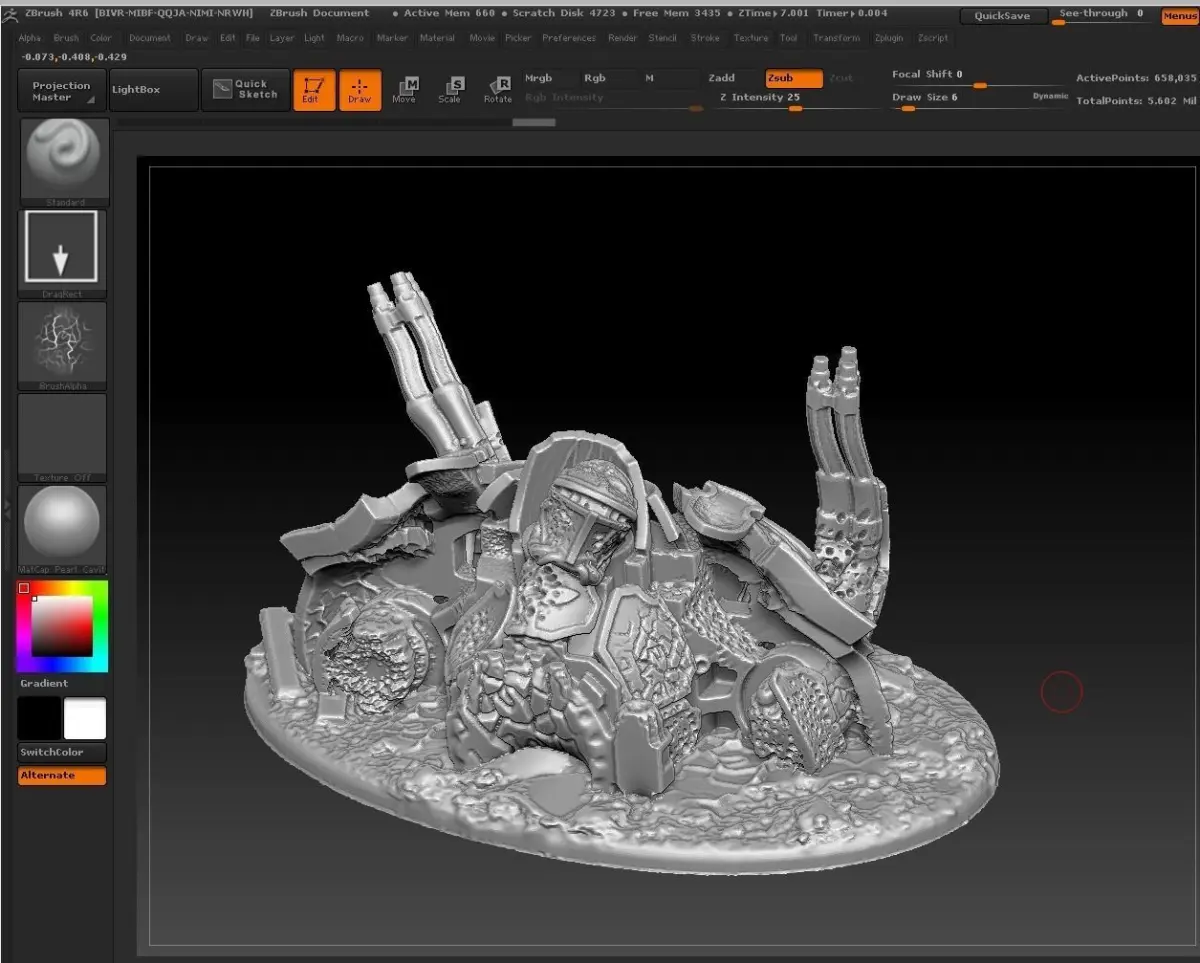Toggle Dynamic draw size
The height and width of the screenshot is (963, 1200).
coord(1050,96)
